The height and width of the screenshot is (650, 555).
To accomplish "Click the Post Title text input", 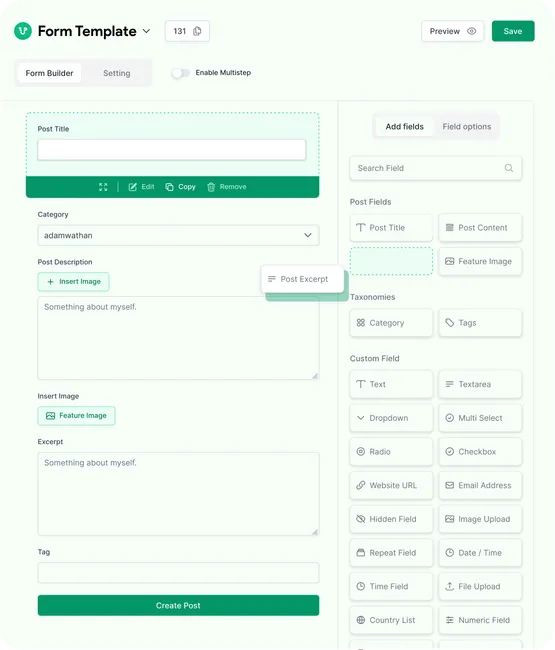I will click(x=172, y=150).
